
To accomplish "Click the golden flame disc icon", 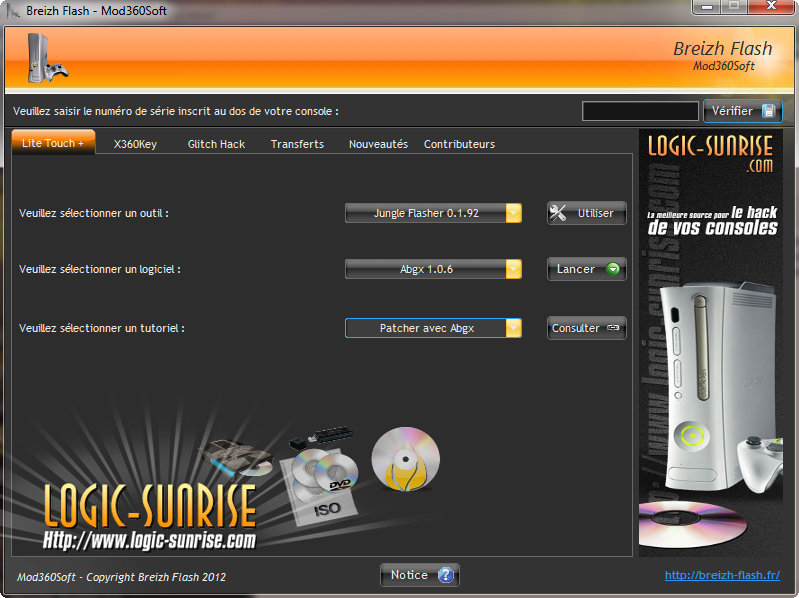I will click(406, 459).
